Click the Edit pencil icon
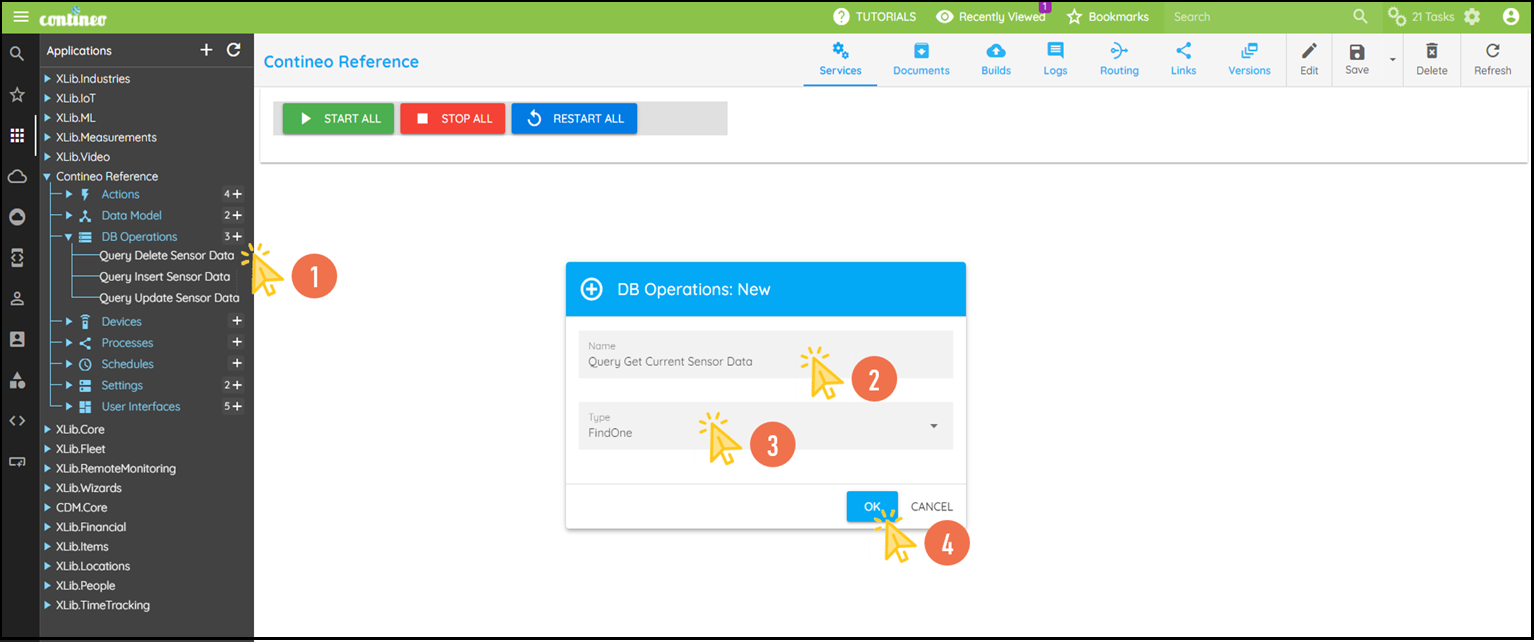Image resolution: width=1534 pixels, height=642 pixels. [1309, 52]
